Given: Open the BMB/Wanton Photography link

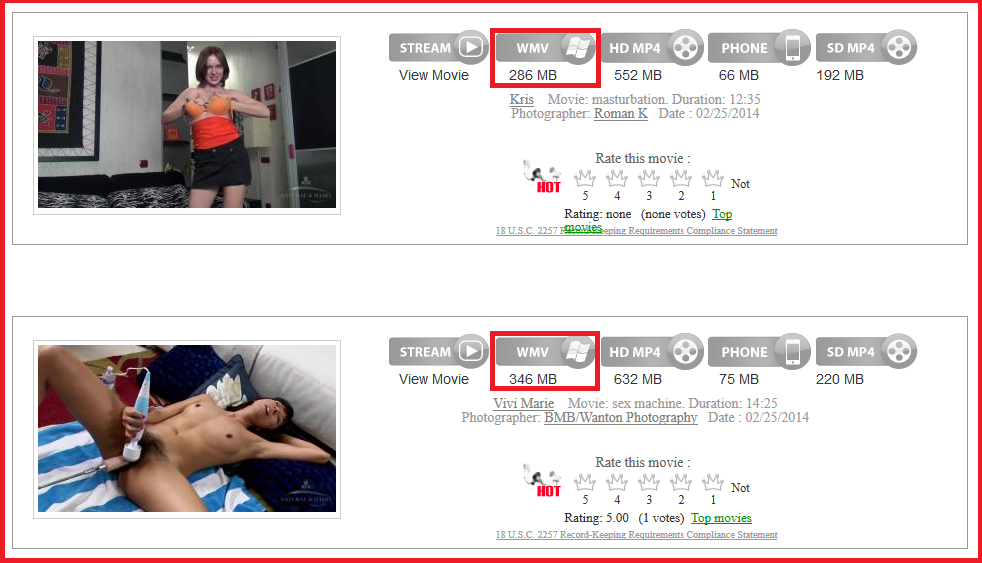Looking at the screenshot, I should coord(621,417).
